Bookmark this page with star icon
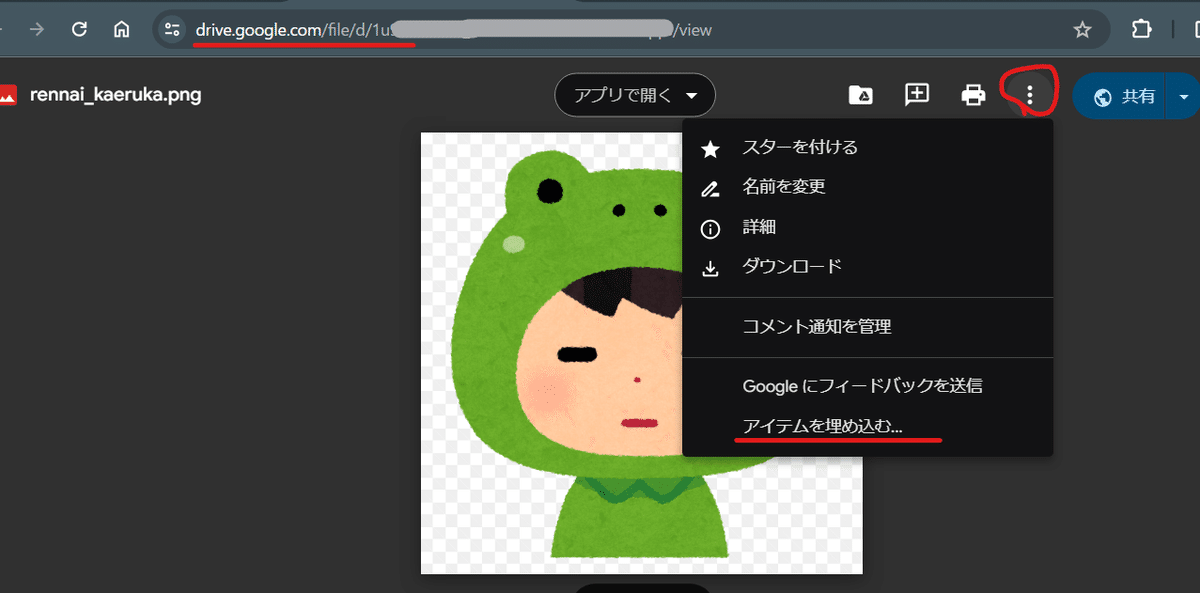Viewport: 1200px width, 593px height. (1082, 30)
